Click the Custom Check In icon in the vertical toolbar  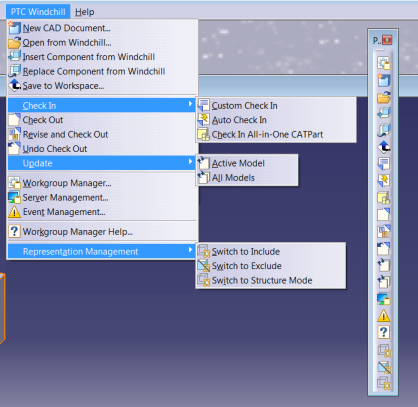pyautogui.click(x=384, y=164)
